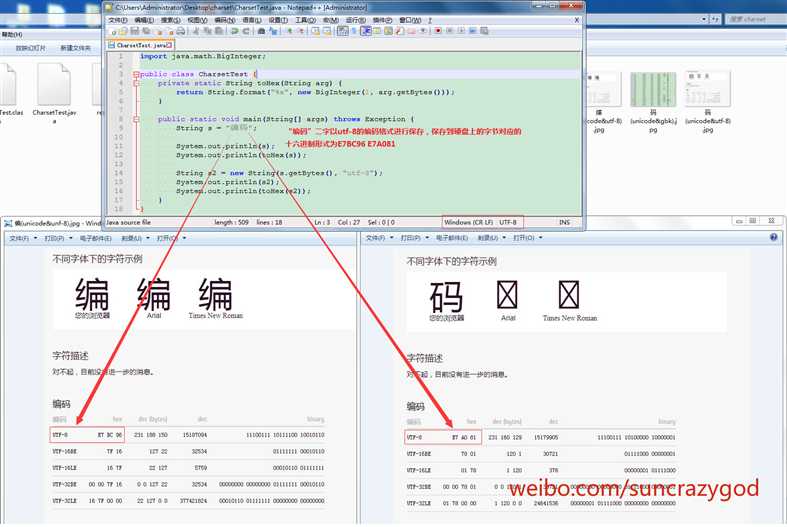This screenshot has width=787, height=527.
Task: Click UTF-8 encoding in Notepad++ status bar
Action: tap(508, 222)
